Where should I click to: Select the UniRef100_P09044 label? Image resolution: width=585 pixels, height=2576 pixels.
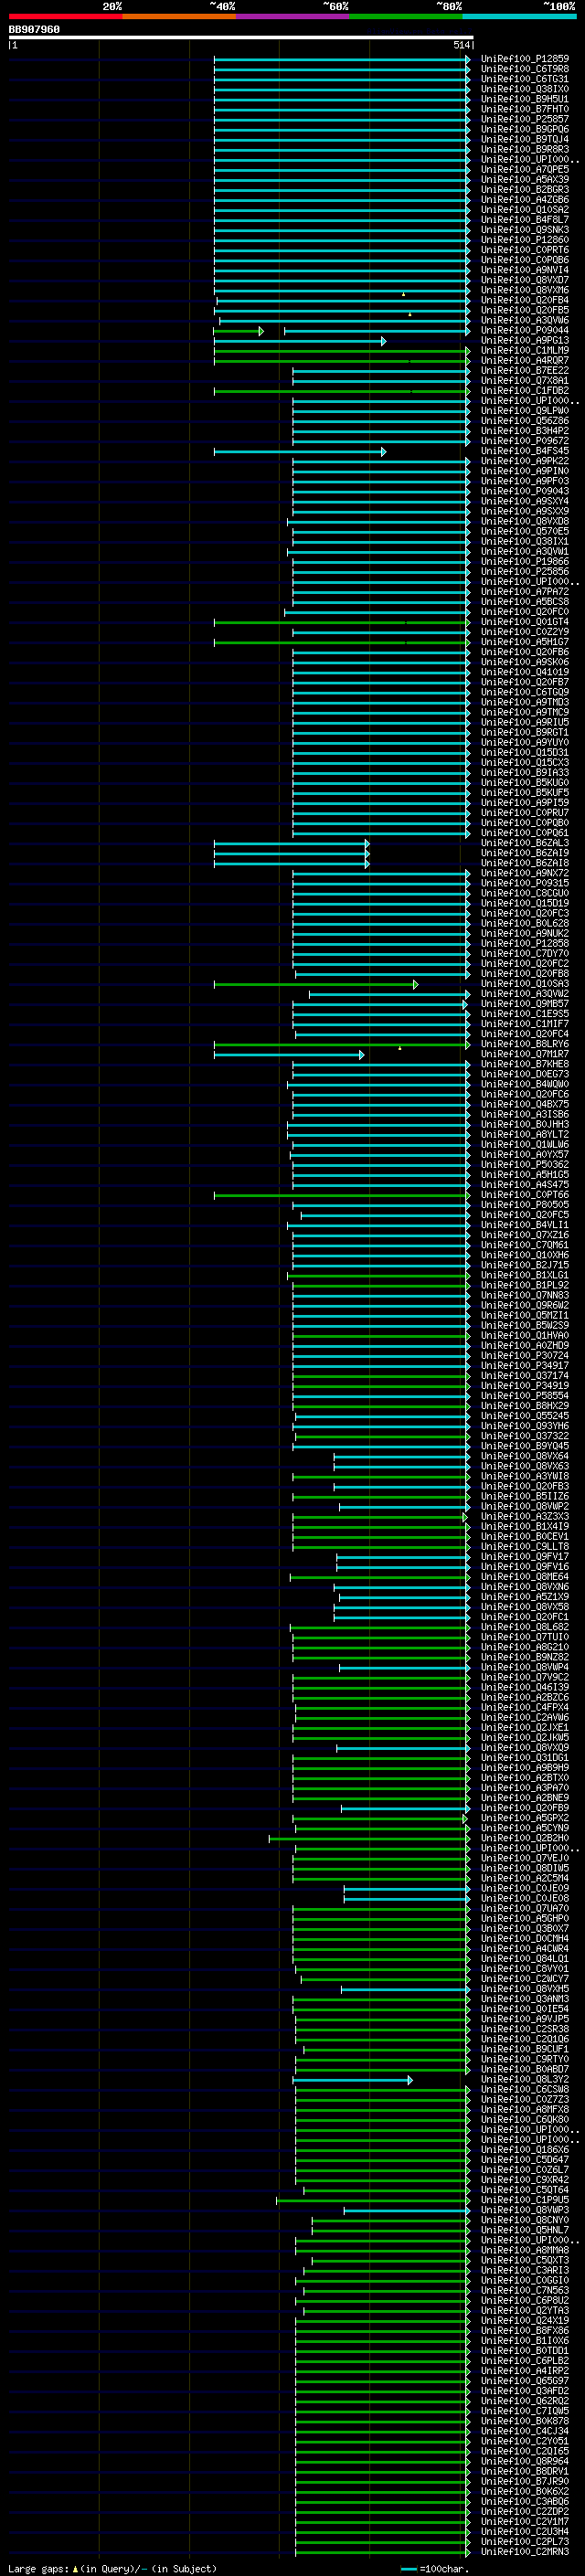tap(525, 330)
